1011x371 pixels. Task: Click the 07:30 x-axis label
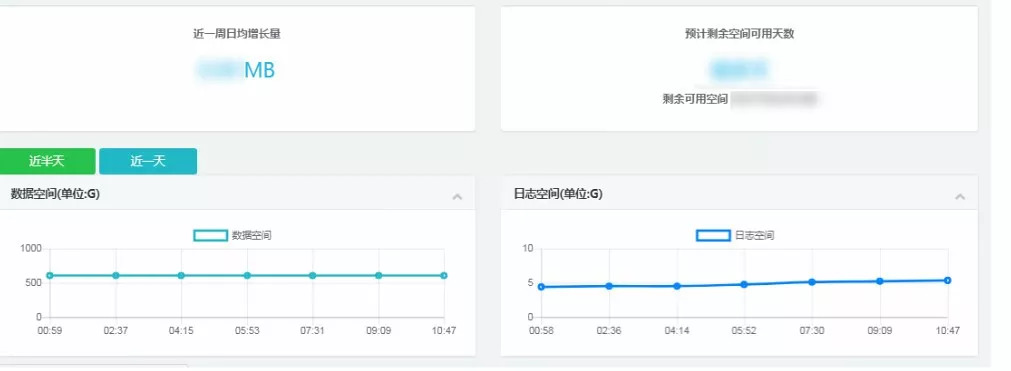tap(812, 330)
